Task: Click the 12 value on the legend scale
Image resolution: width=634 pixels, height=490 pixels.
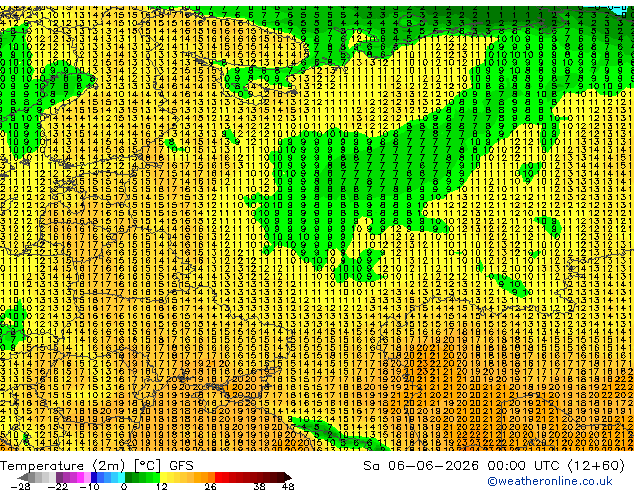Action: (x=162, y=486)
